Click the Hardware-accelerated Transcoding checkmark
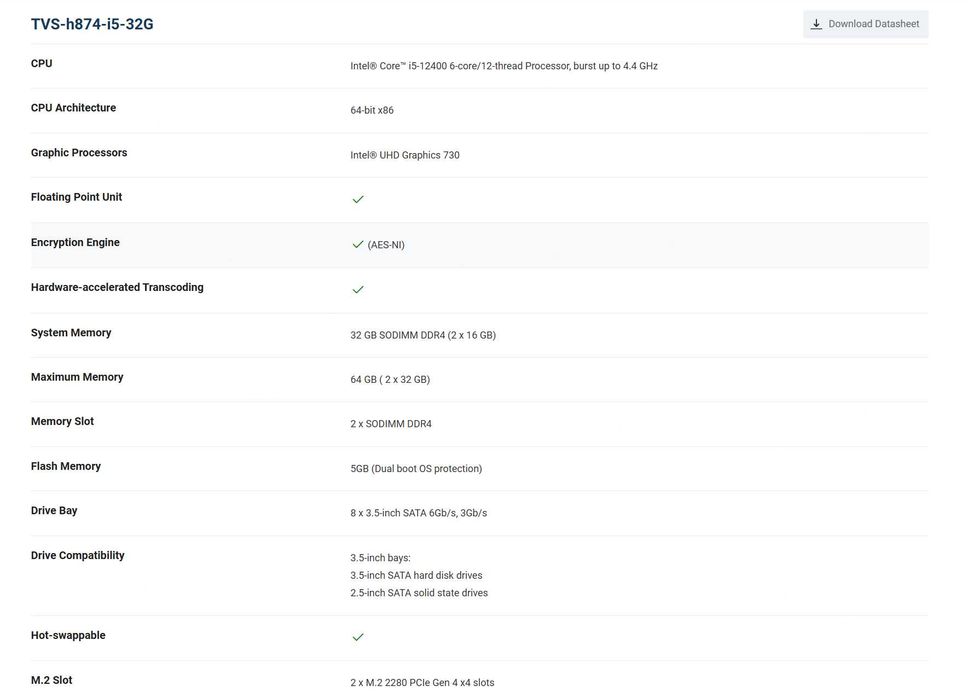Image resolution: width=968 pixels, height=699 pixels. click(358, 289)
